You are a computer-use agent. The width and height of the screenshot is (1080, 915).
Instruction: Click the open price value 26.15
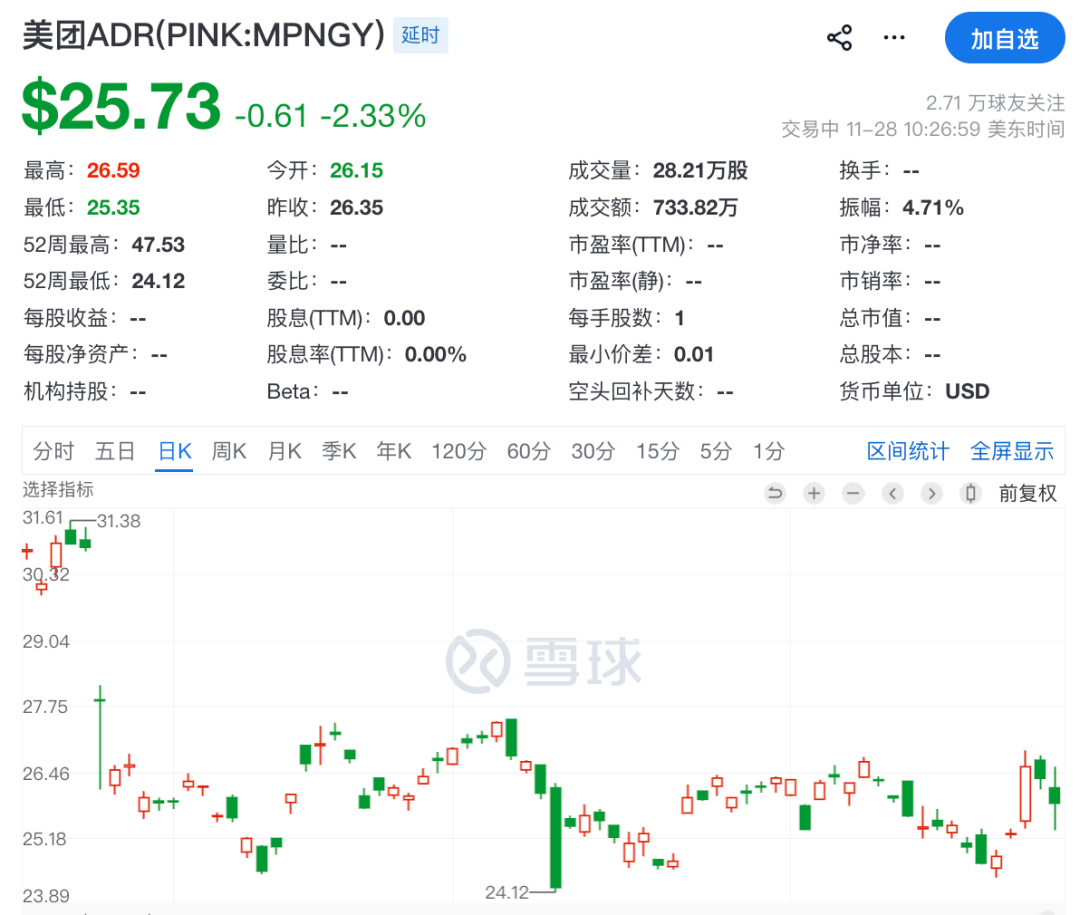[x=356, y=170]
